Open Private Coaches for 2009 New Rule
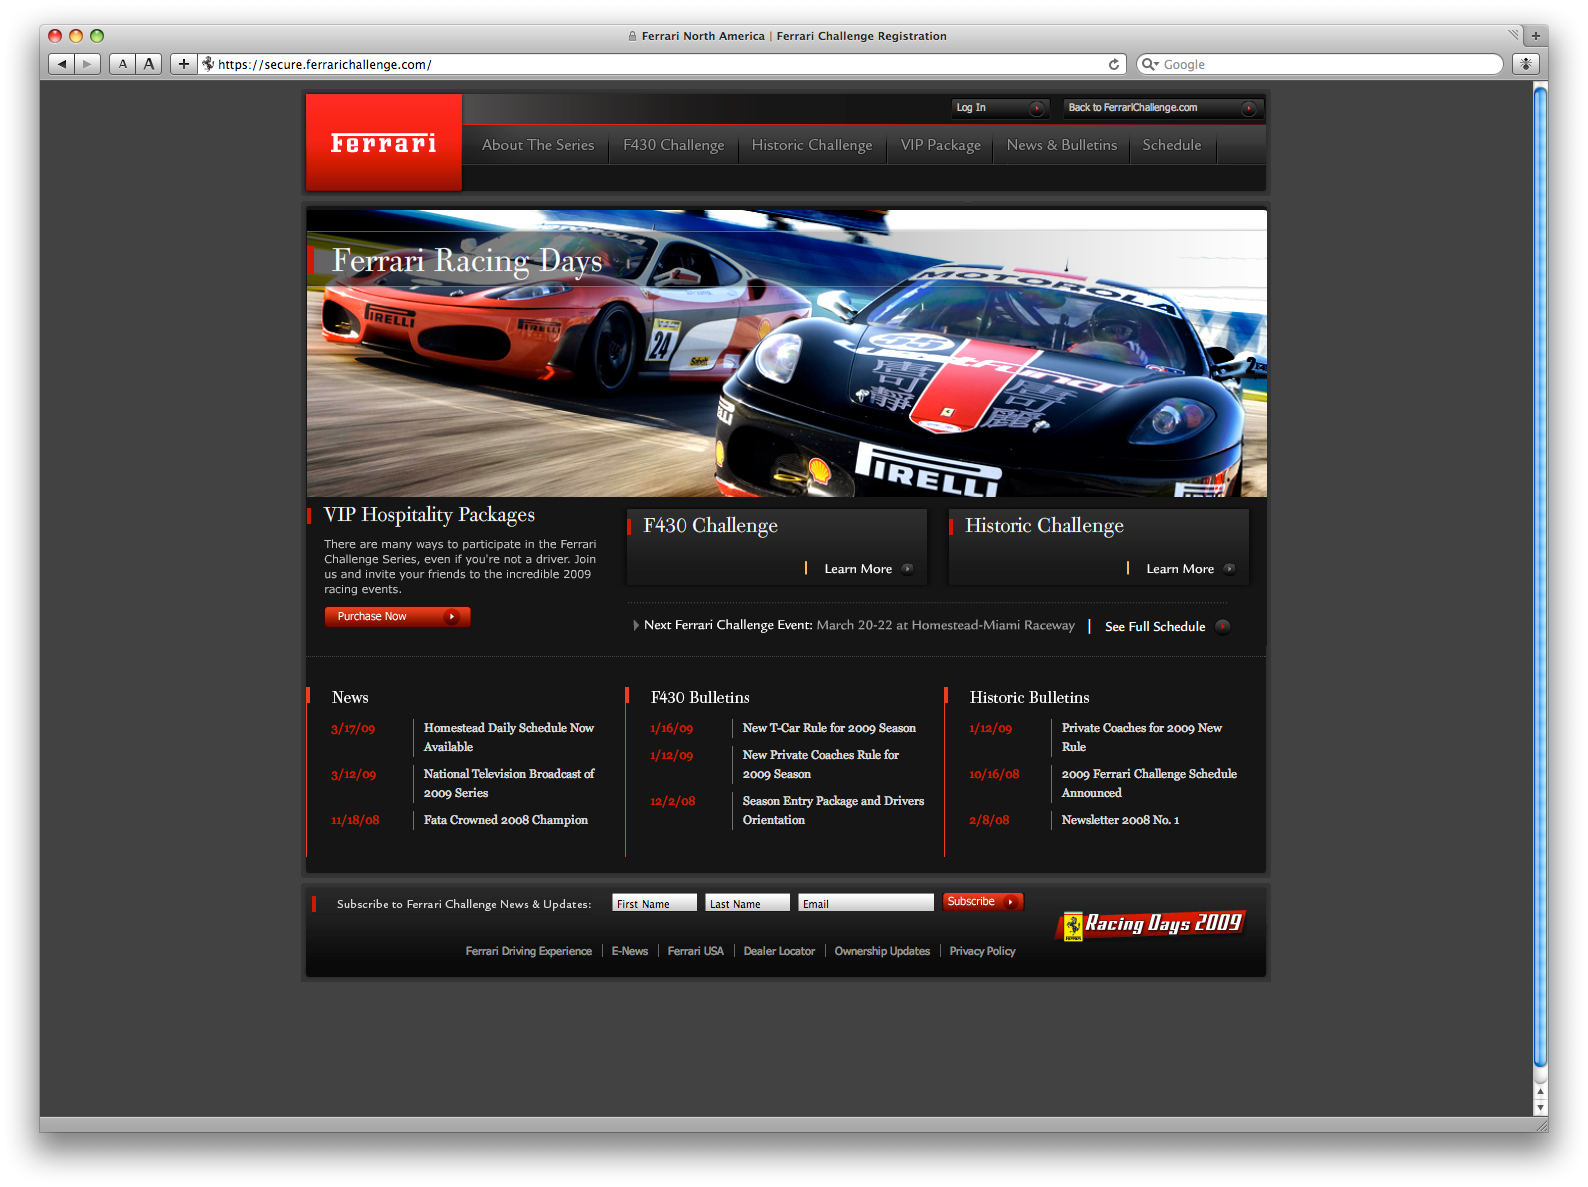Image resolution: width=1588 pixels, height=1187 pixels. click(1142, 738)
